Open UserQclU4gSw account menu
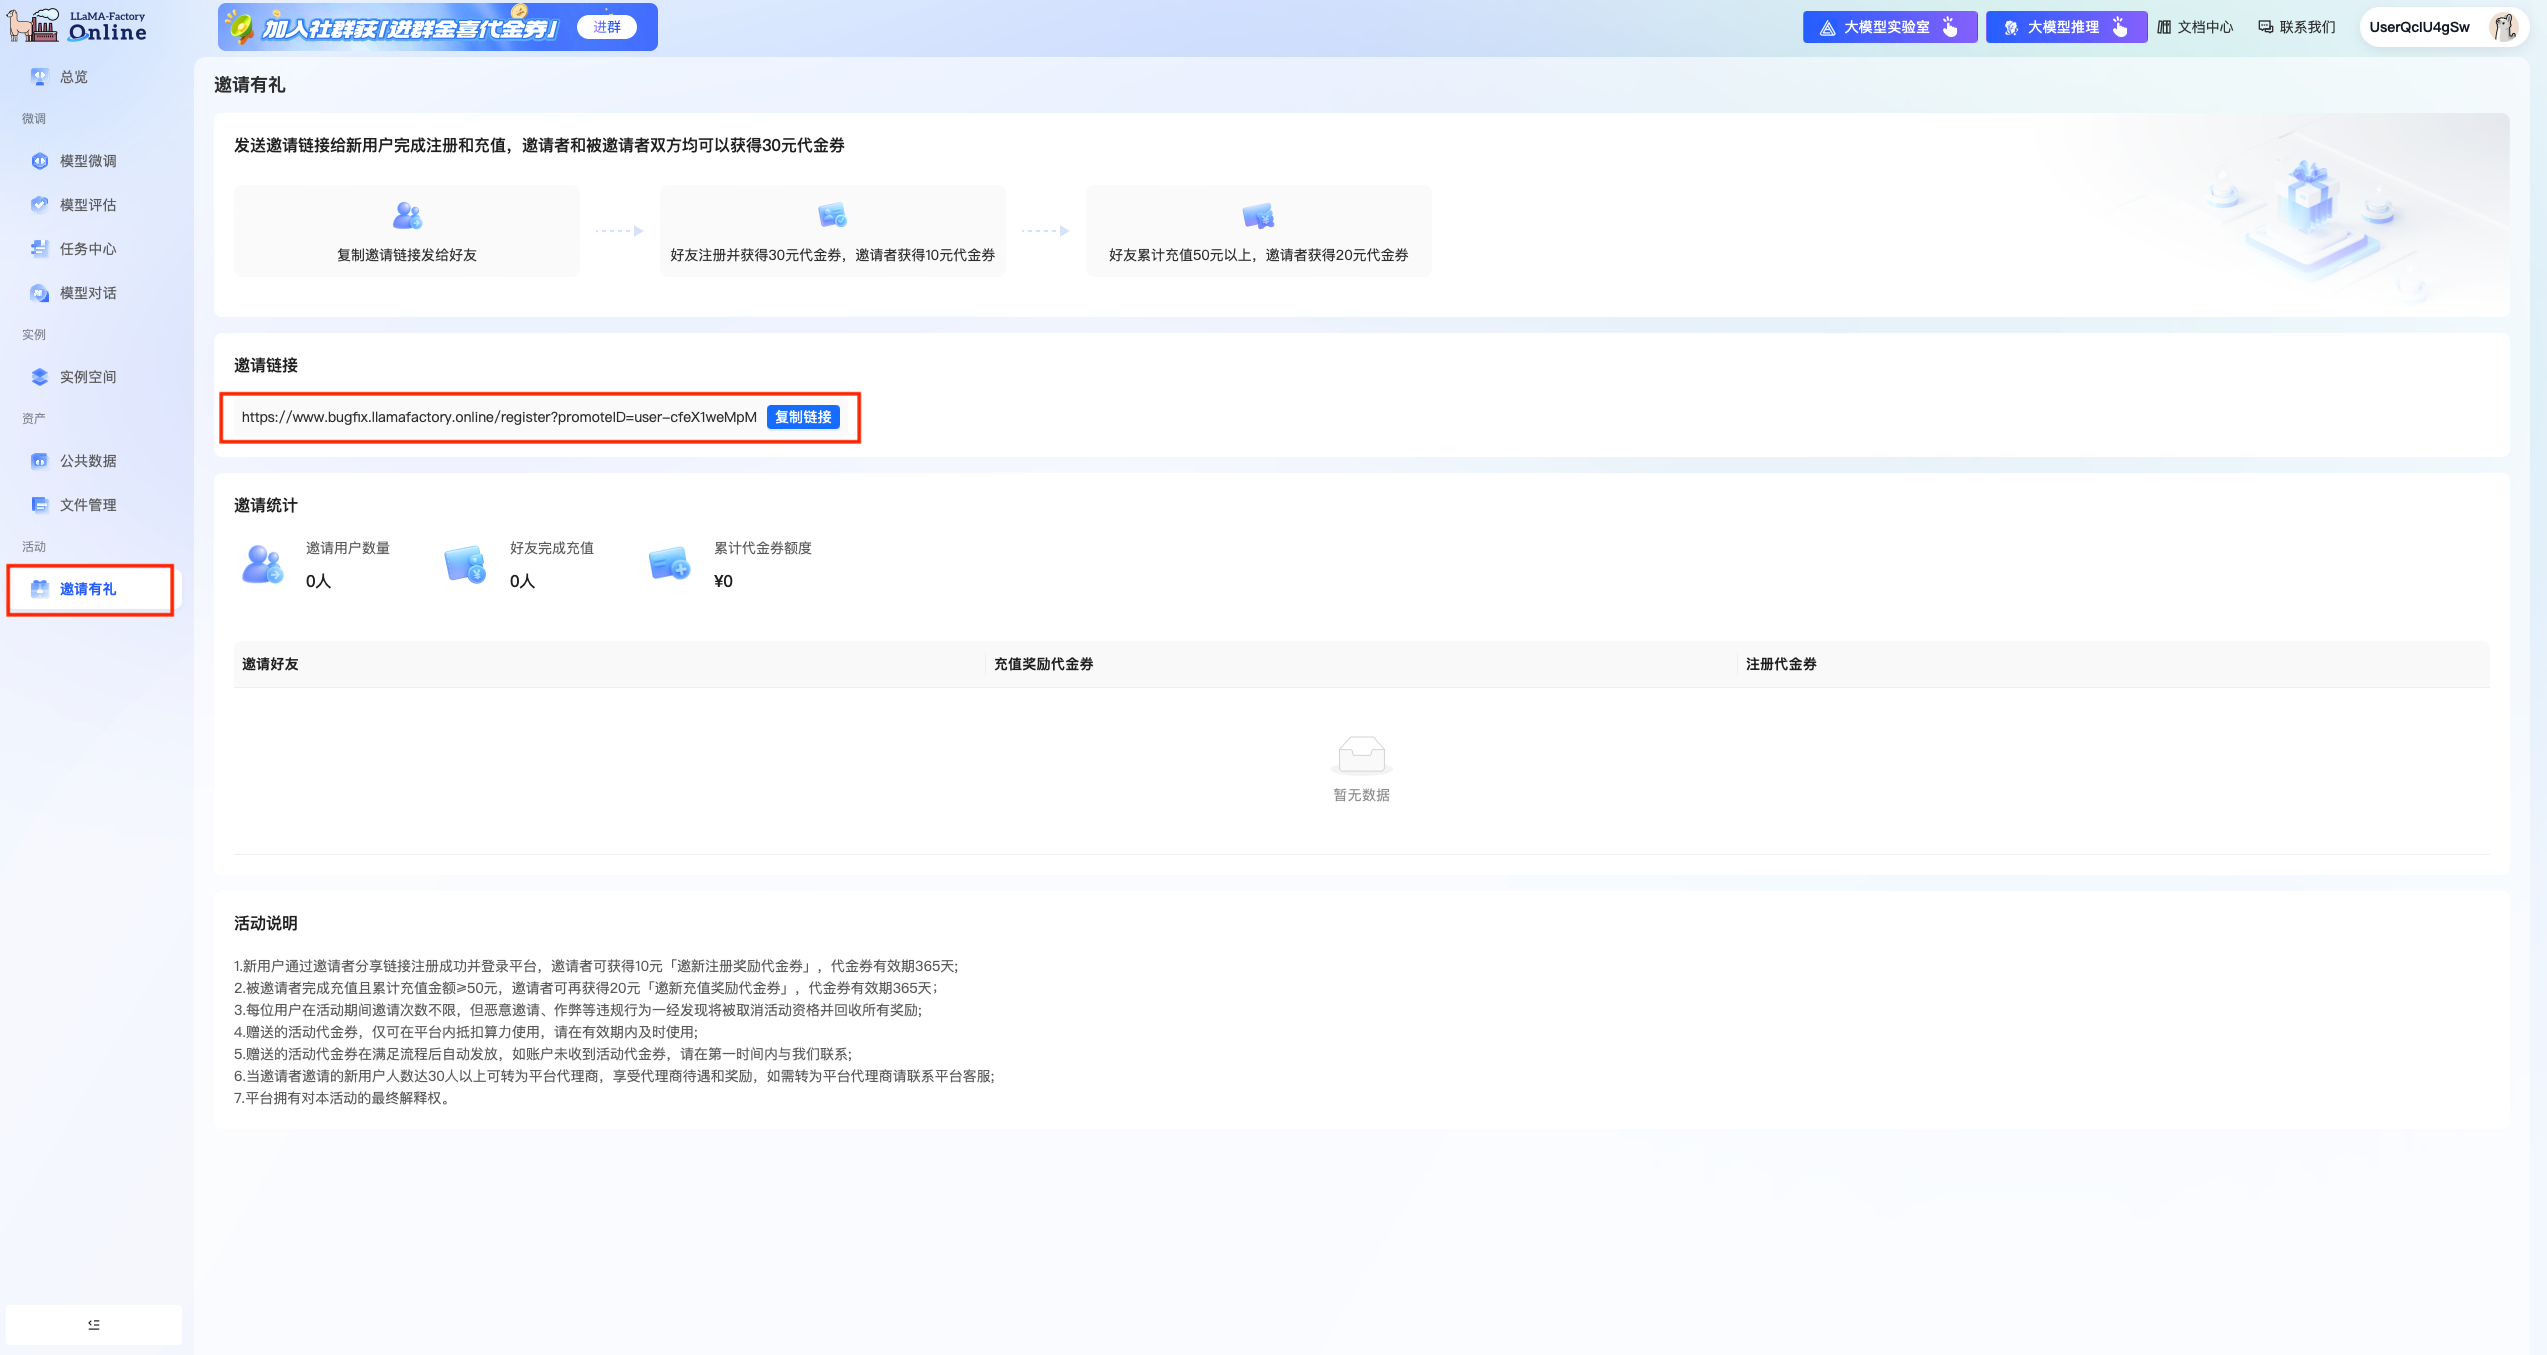The image size is (2547, 1355). click(2419, 27)
